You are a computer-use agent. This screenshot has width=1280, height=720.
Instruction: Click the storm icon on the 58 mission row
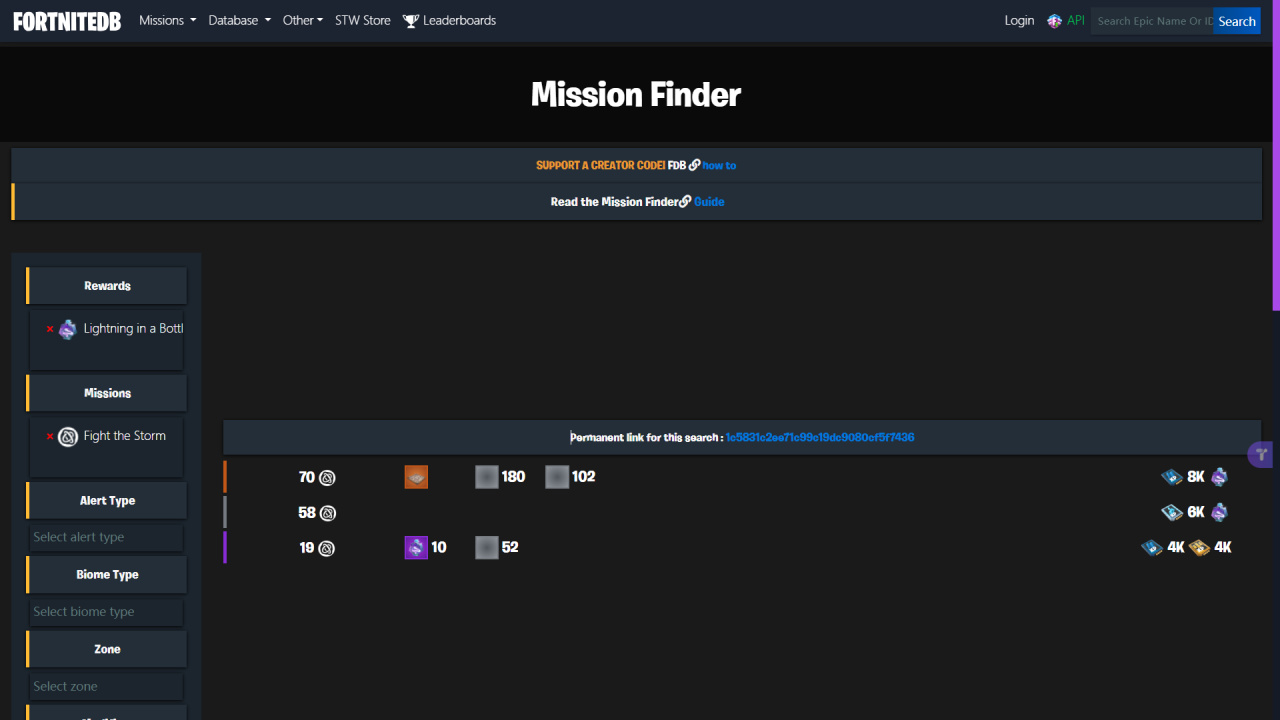pos(327,513)
